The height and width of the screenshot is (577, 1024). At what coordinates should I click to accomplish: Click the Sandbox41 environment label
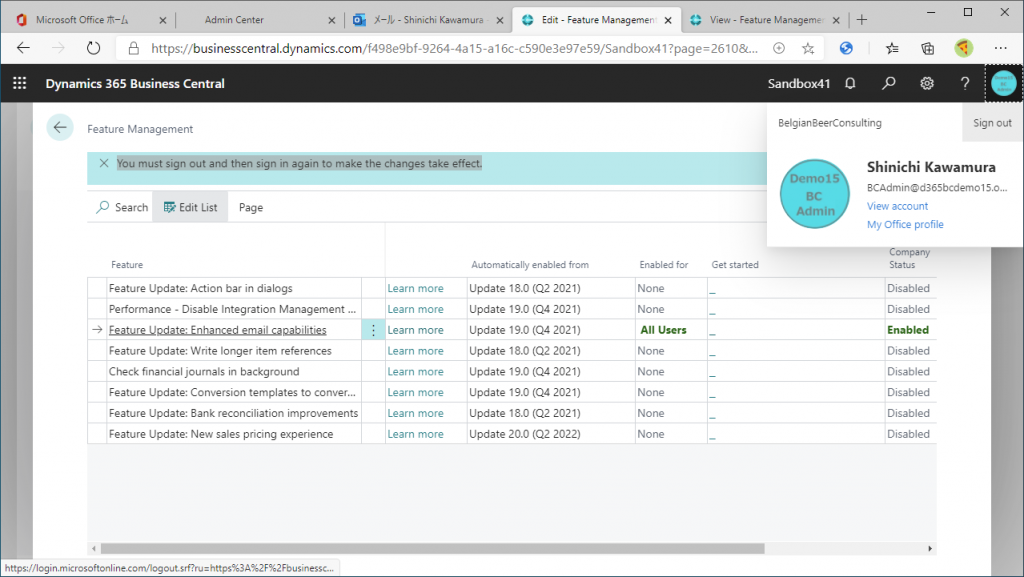tap(799, 84)
